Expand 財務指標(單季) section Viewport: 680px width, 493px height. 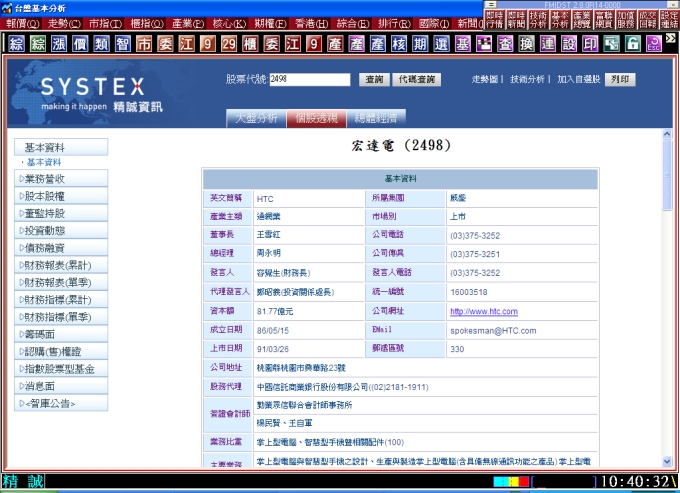61,317
